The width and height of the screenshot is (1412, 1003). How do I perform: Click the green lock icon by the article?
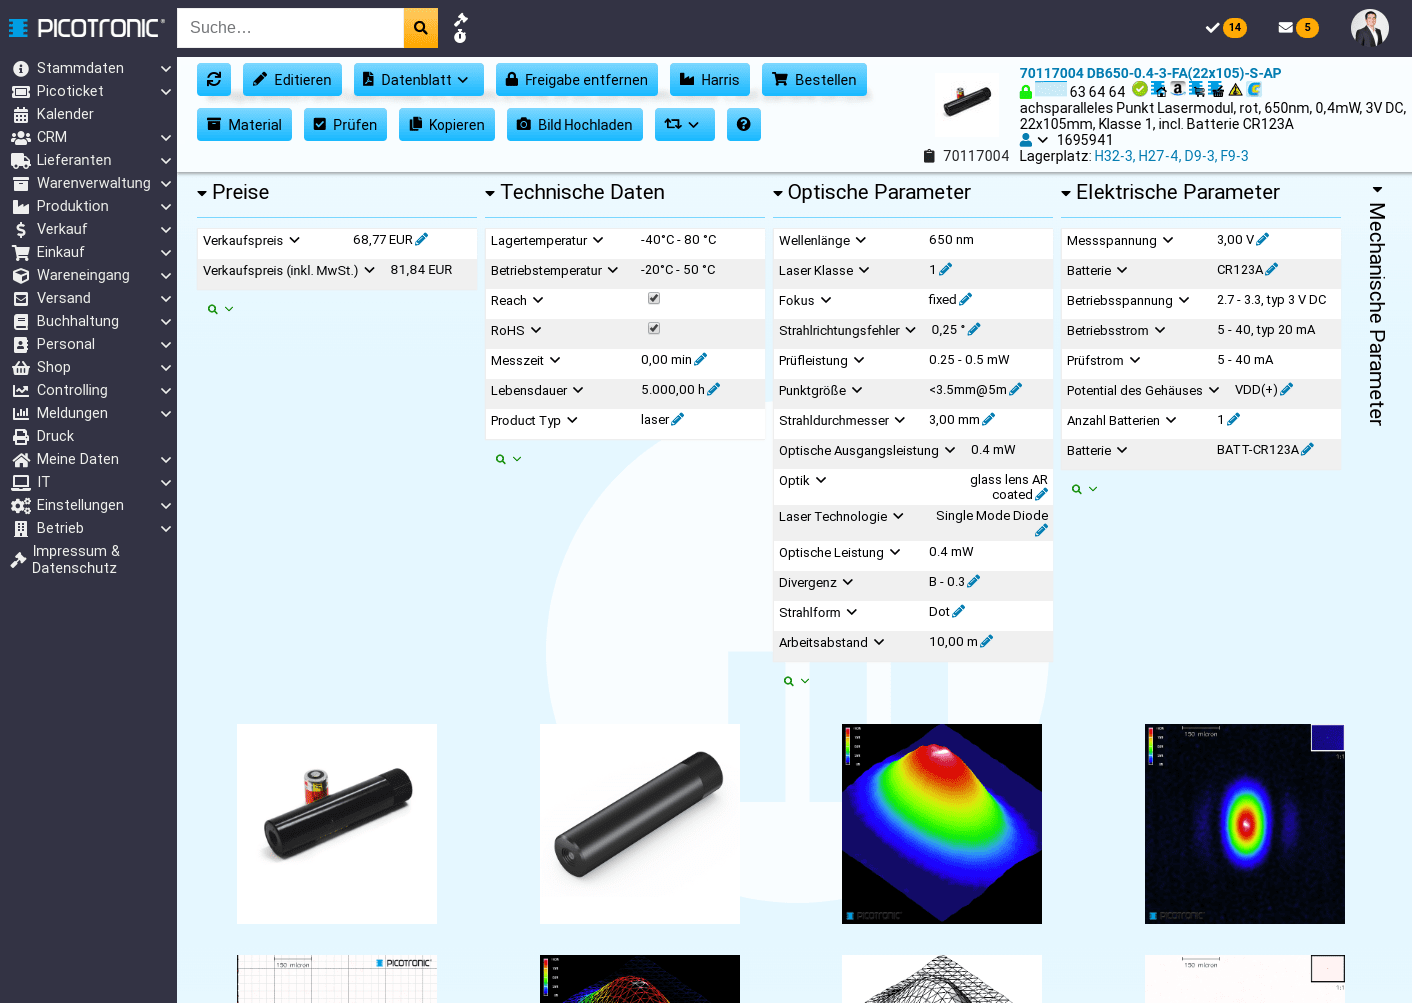click(x=1026, y=92)
